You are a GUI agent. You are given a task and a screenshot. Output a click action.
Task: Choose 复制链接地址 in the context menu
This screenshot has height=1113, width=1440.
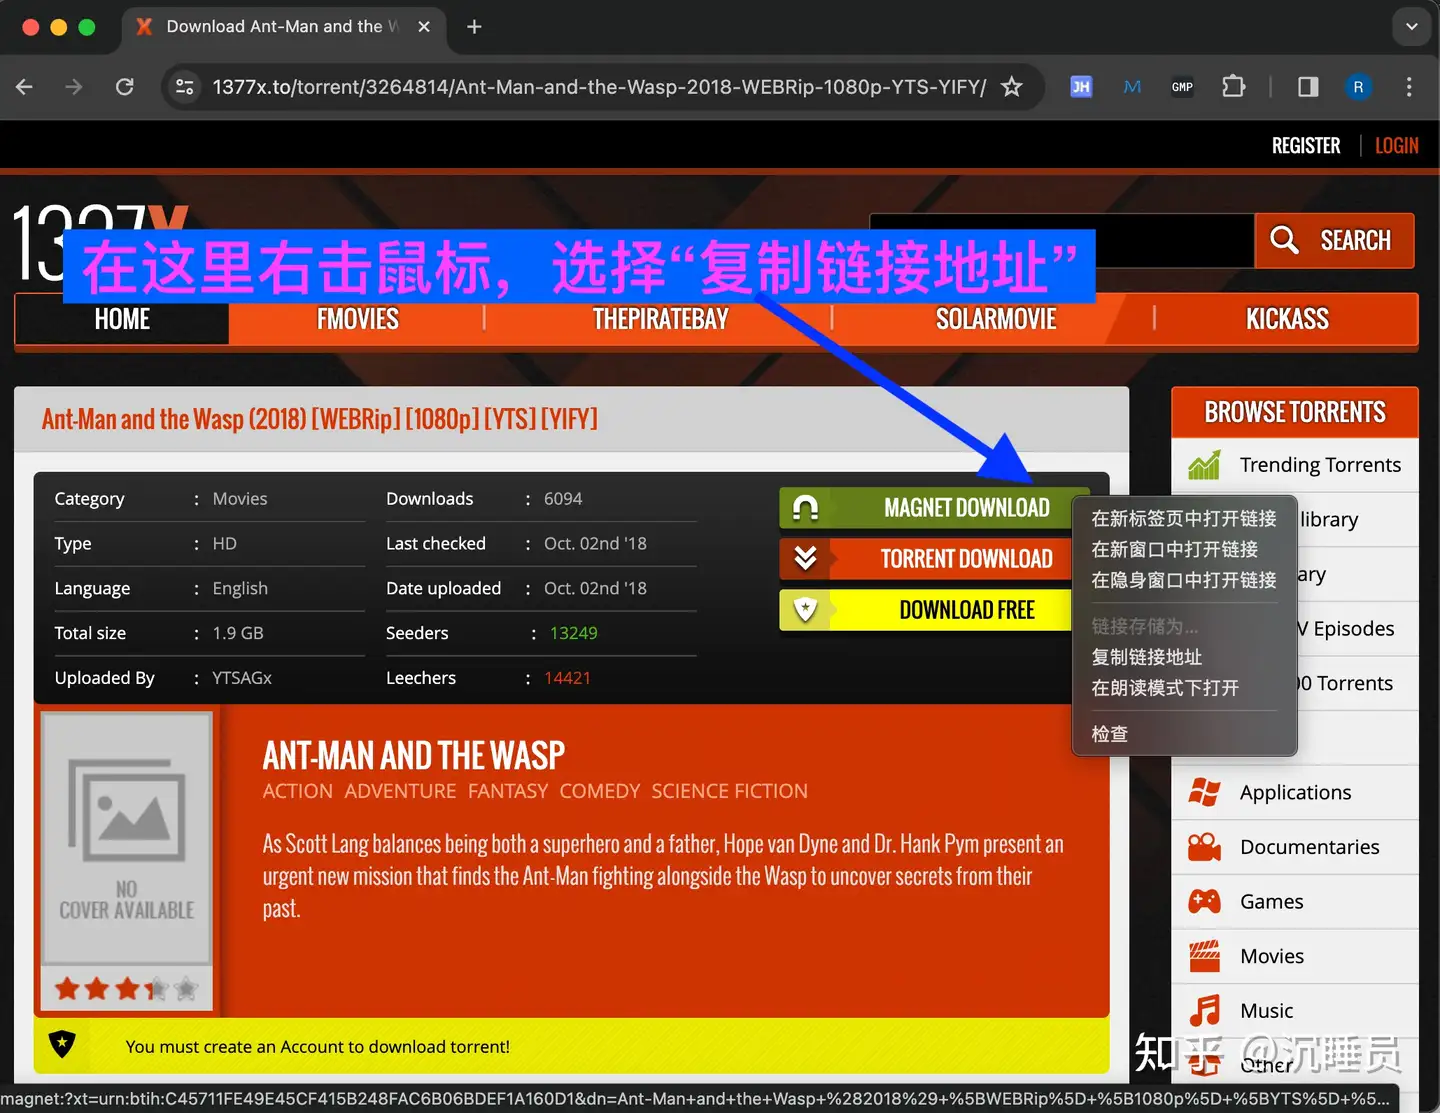(x=1184, y=657)
